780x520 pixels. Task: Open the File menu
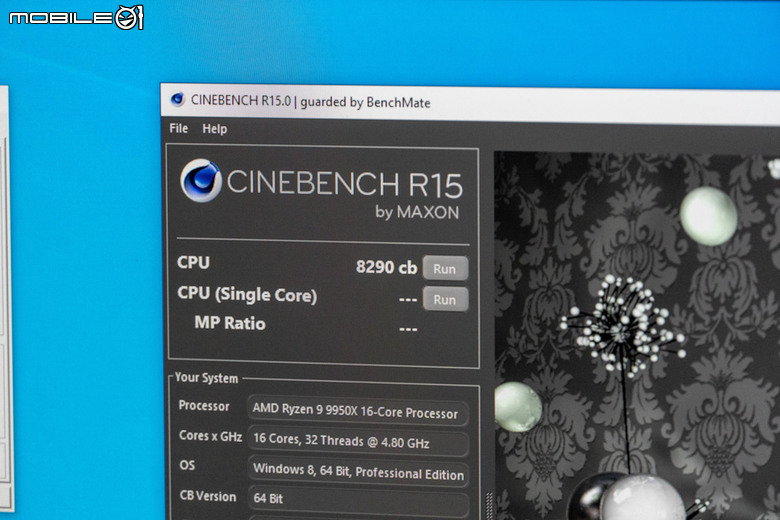click(x=179, y=128)
